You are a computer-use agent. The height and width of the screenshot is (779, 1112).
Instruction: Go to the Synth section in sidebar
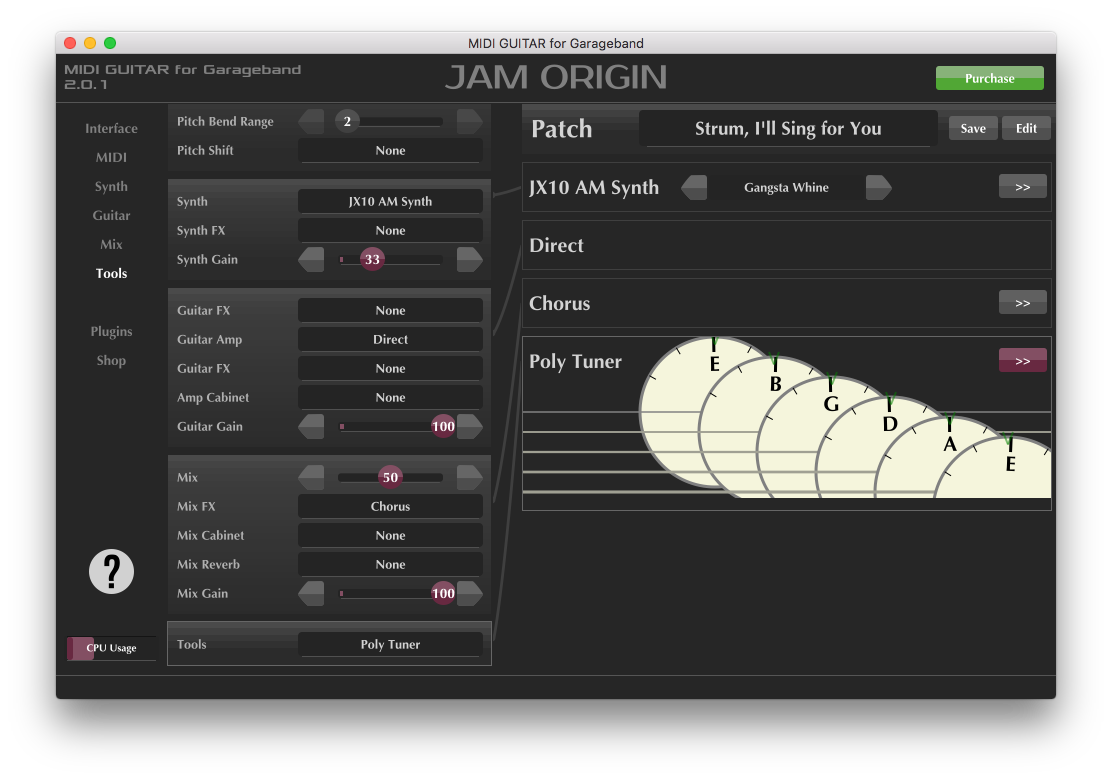click(x=111, y=187)
